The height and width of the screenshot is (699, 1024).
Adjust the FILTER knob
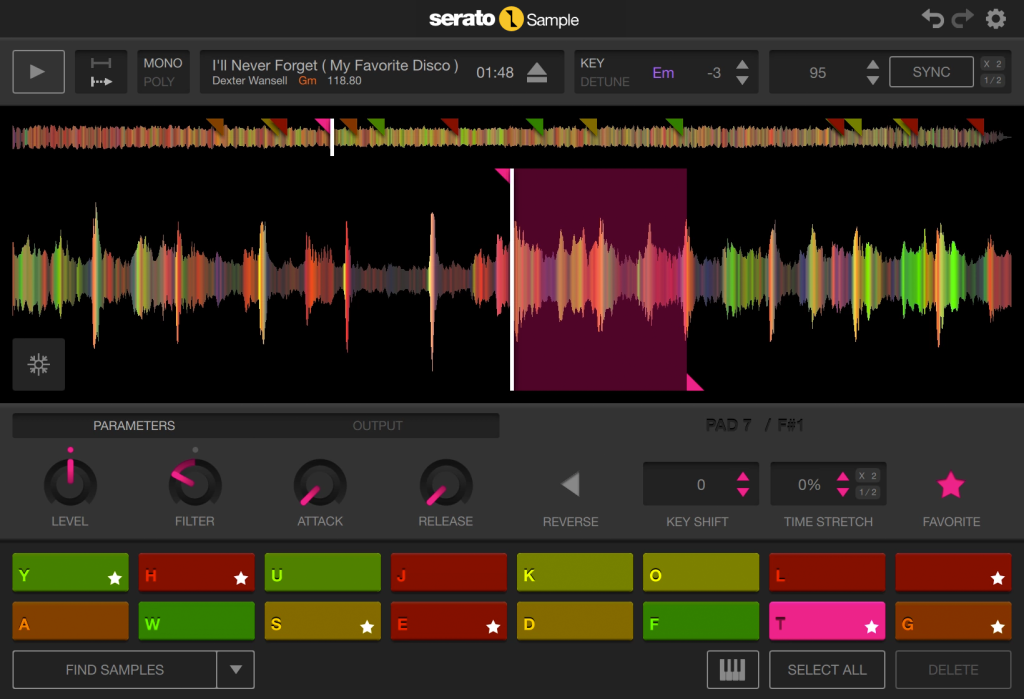195,483
